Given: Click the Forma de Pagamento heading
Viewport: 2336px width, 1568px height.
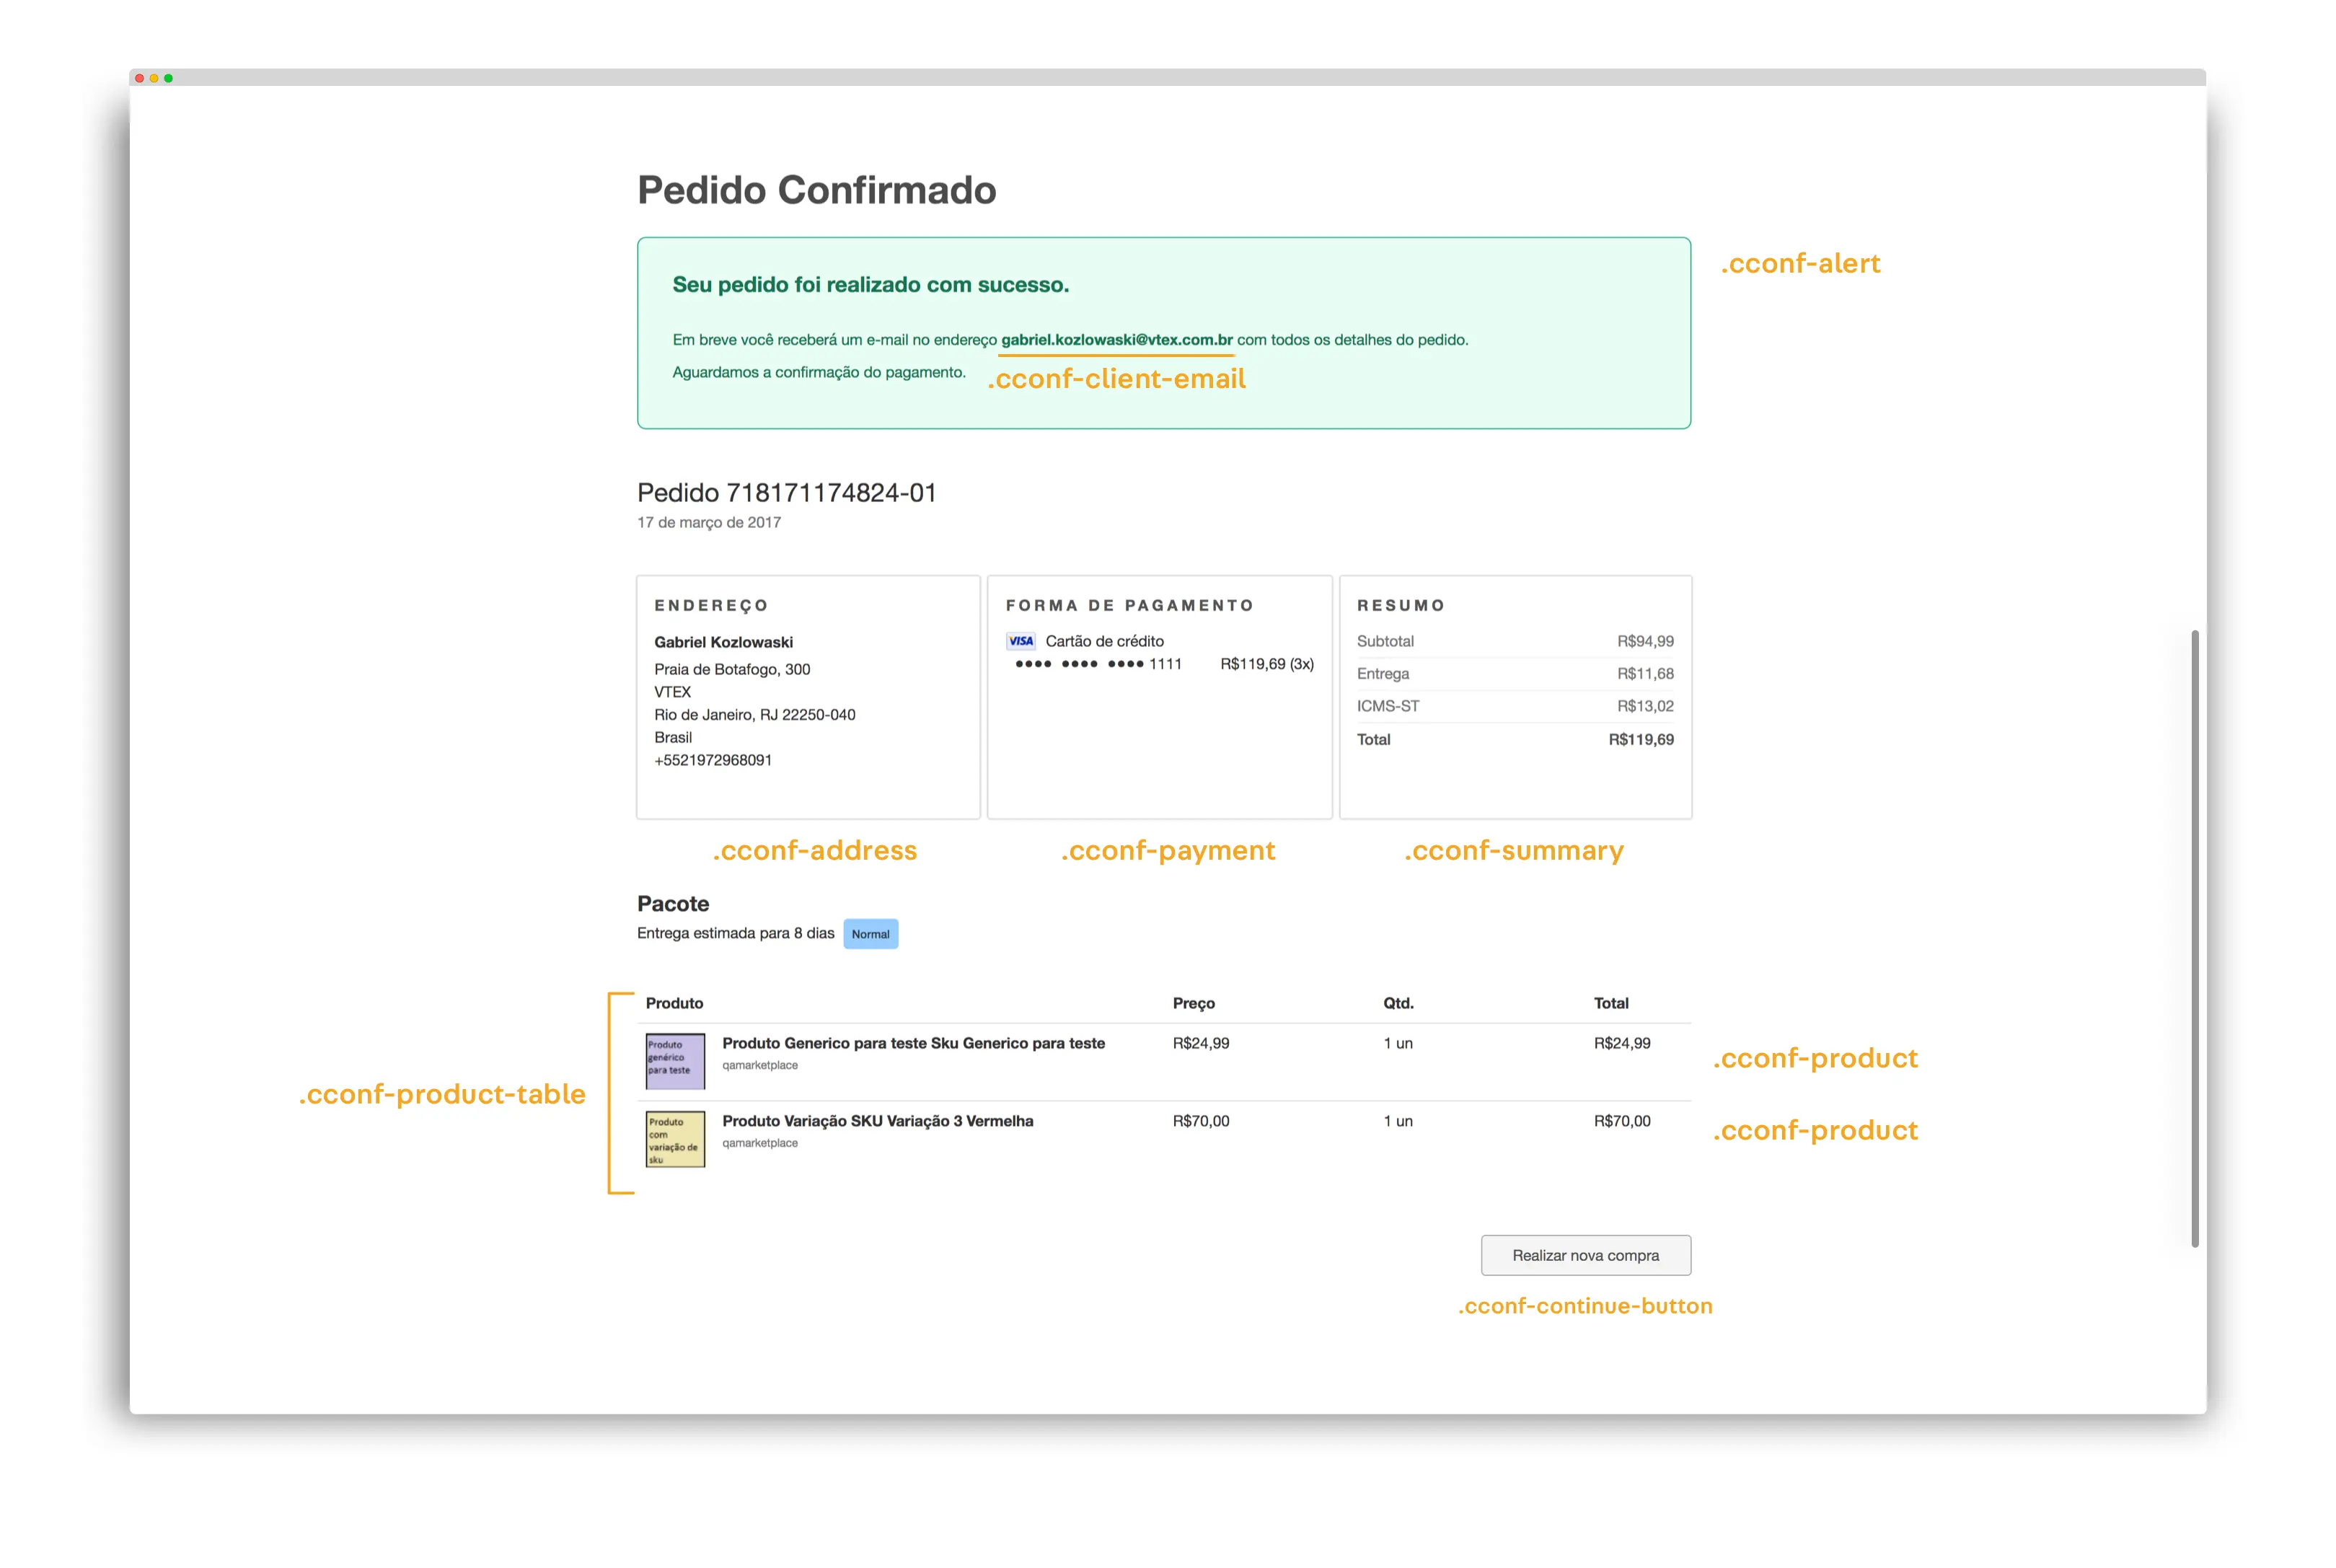Looking at the screenshot, I should coord(1129,605).
